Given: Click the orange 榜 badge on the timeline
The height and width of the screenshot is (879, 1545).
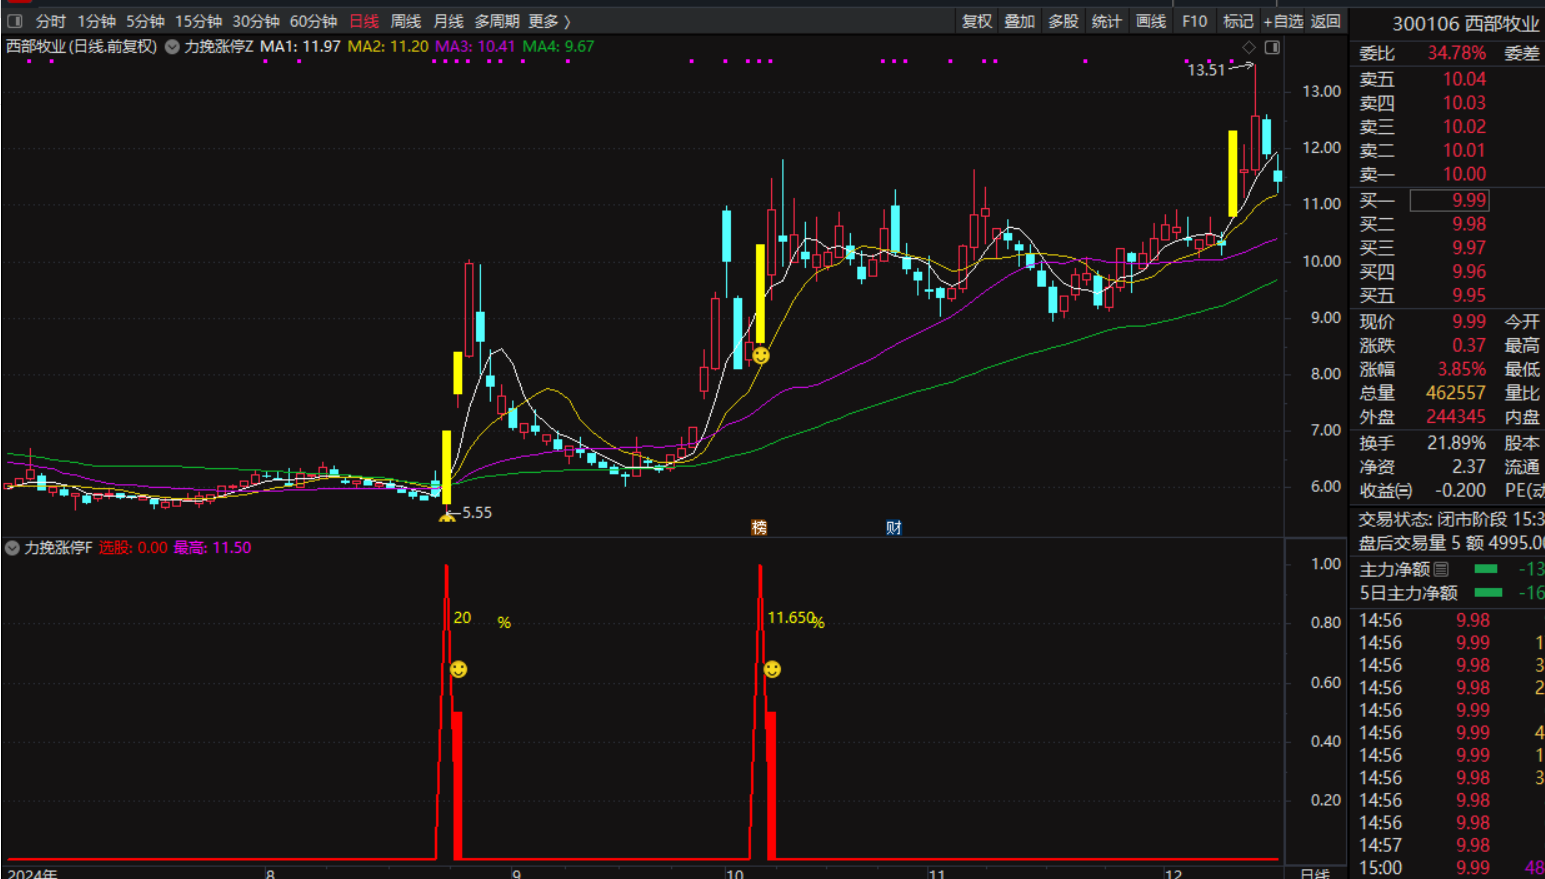Looking at the screenshot, I should (759, 527).
